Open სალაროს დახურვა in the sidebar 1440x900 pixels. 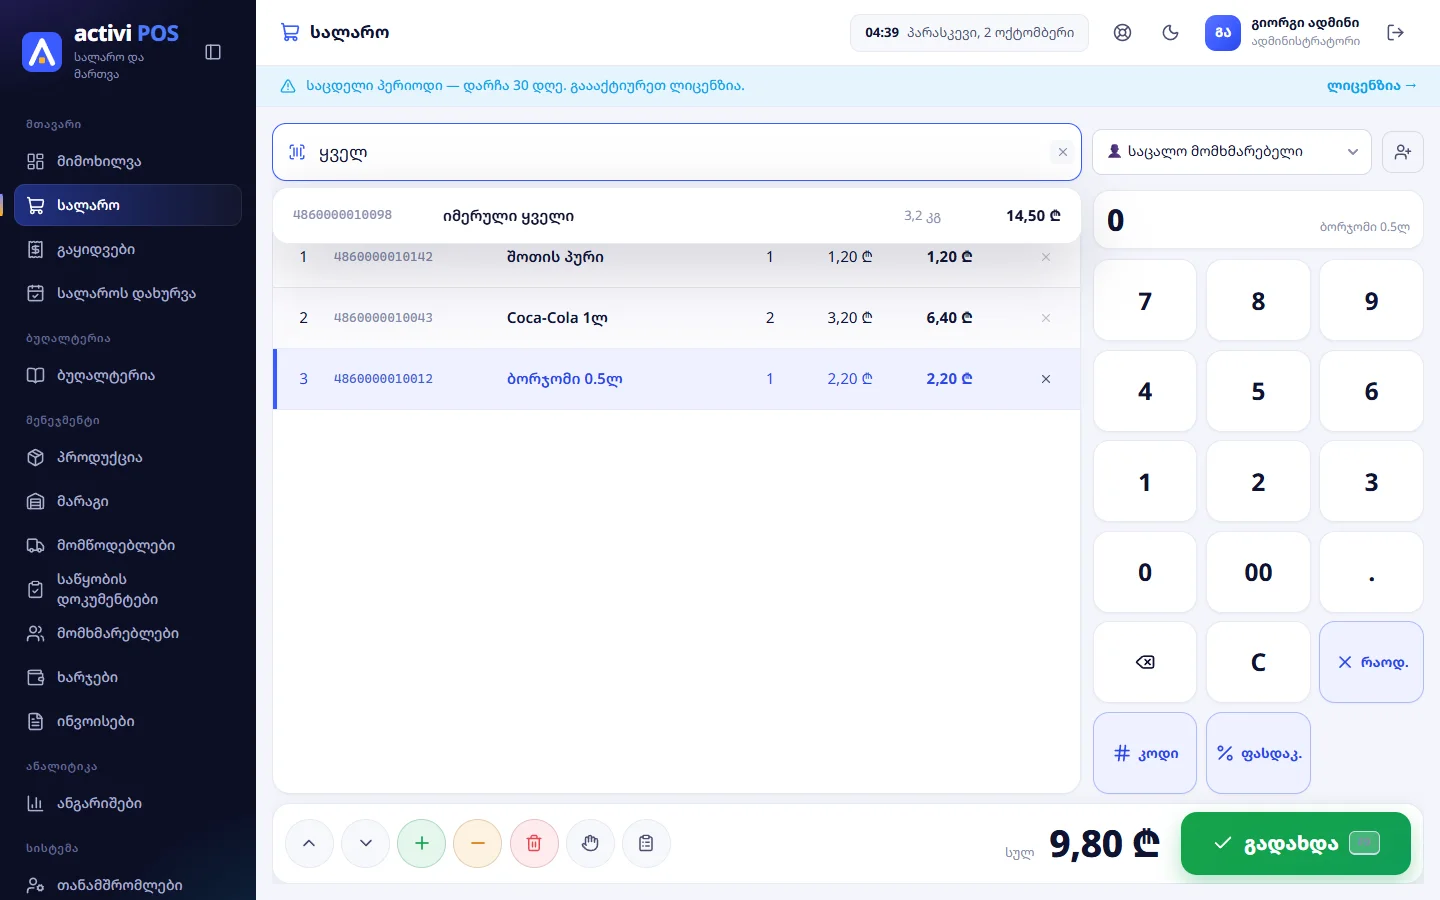pyautogui.click(x=128, y=293)
